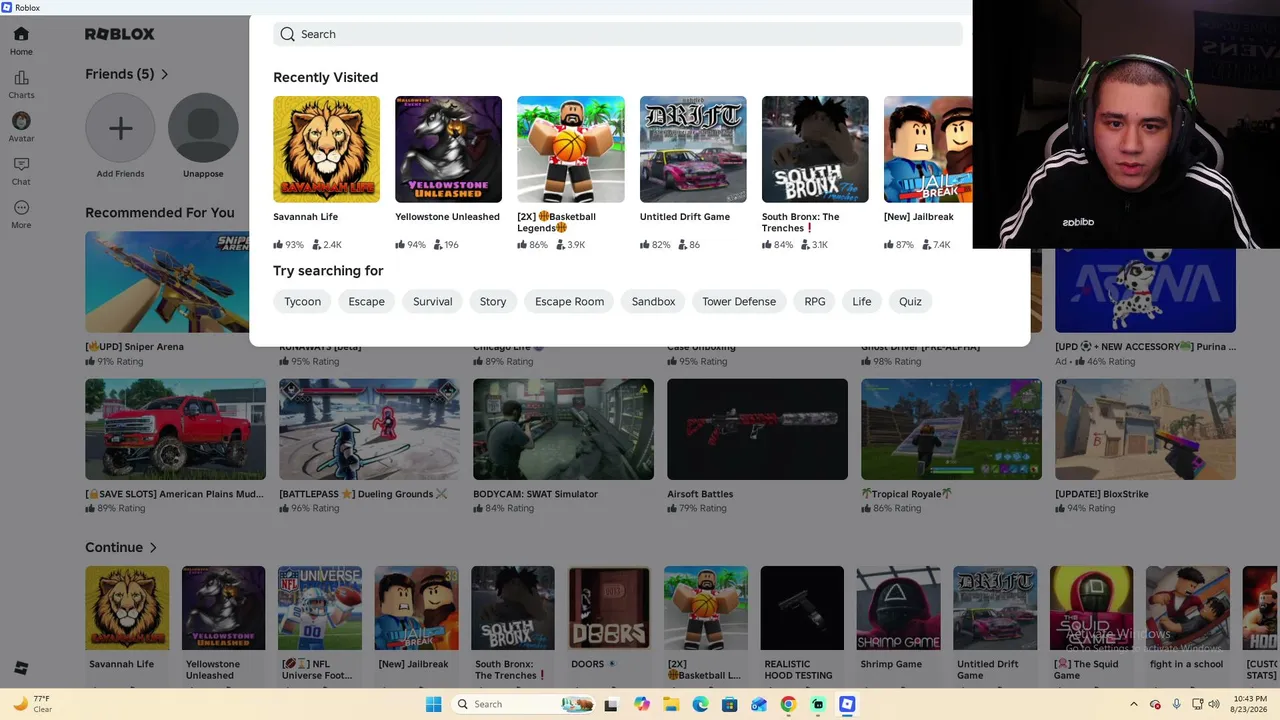Open the Airsoft Battles thumbnail
This screenshot has width=1280, height=720.
click(757, 429)
